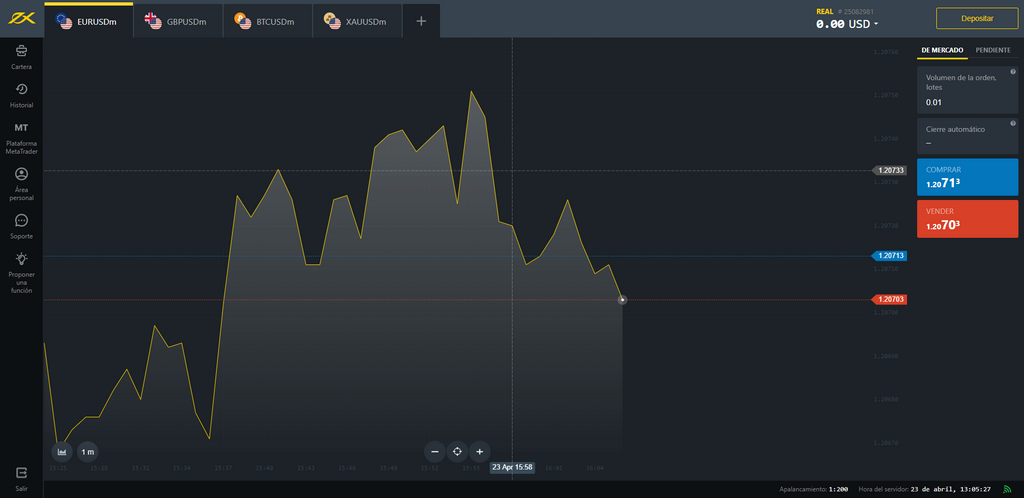Open Soporte chat bubble icon
This screenshot has width=1024, height=498.
22,220
